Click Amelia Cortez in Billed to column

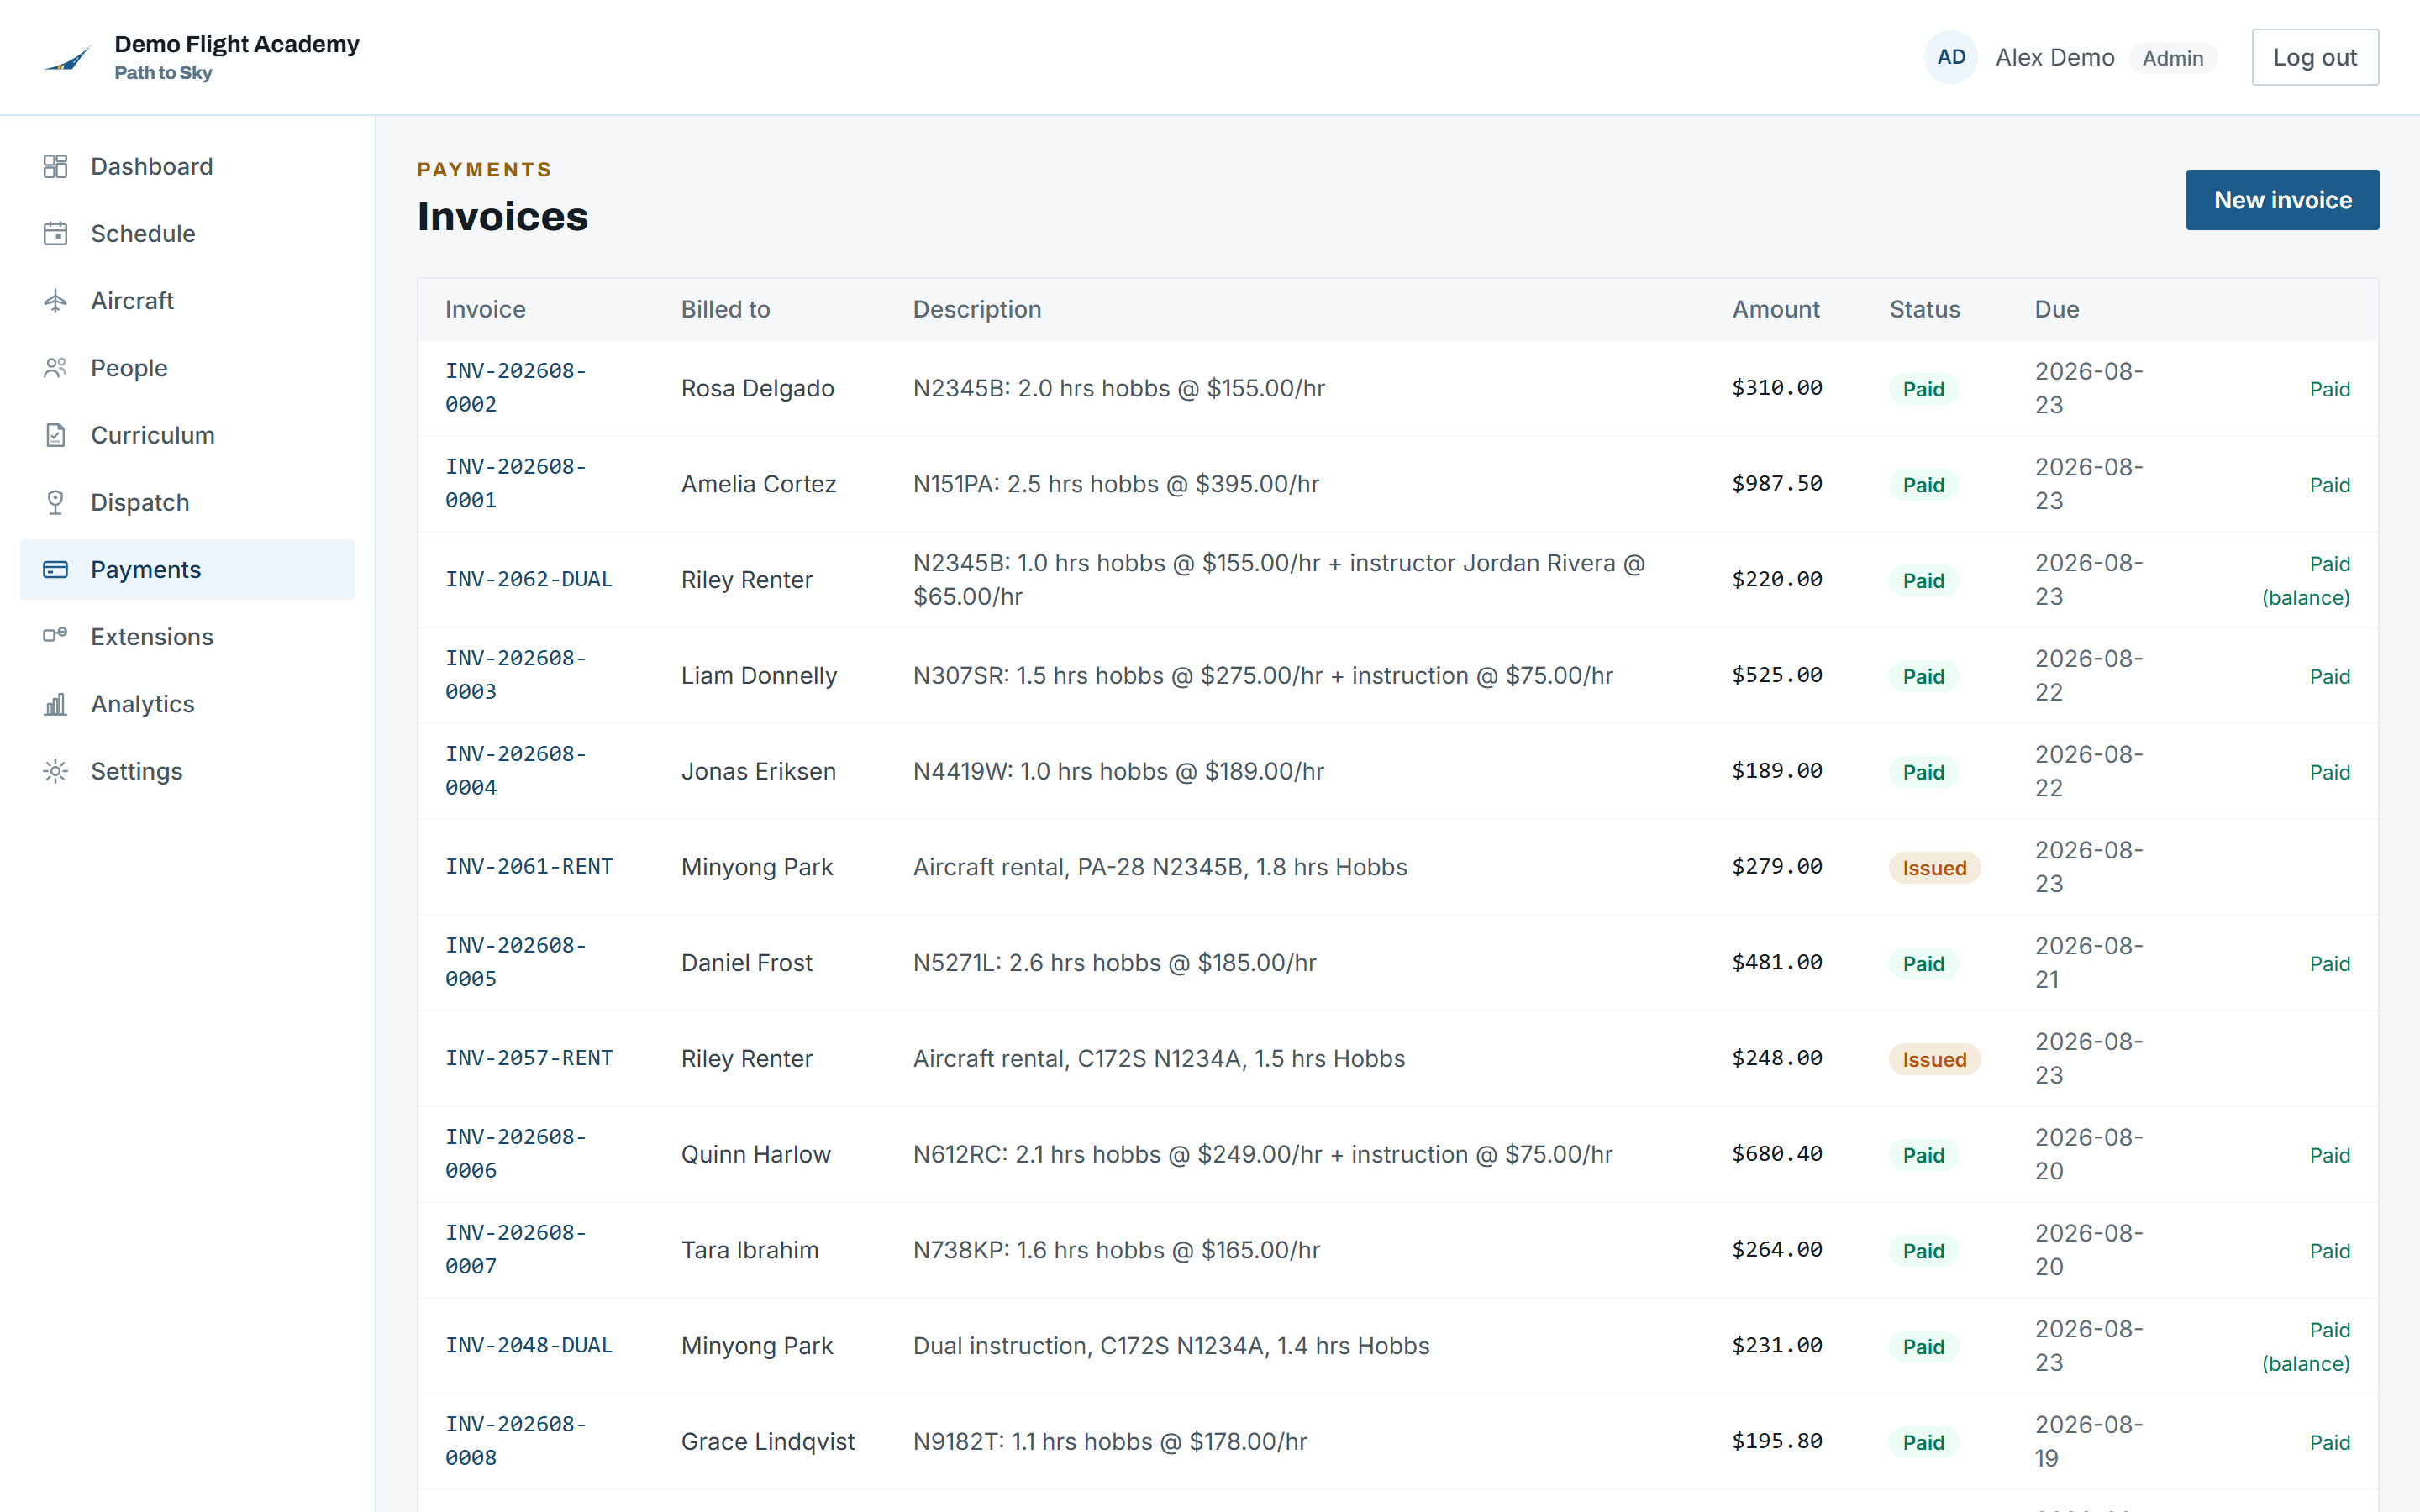[x=758, y=484]
